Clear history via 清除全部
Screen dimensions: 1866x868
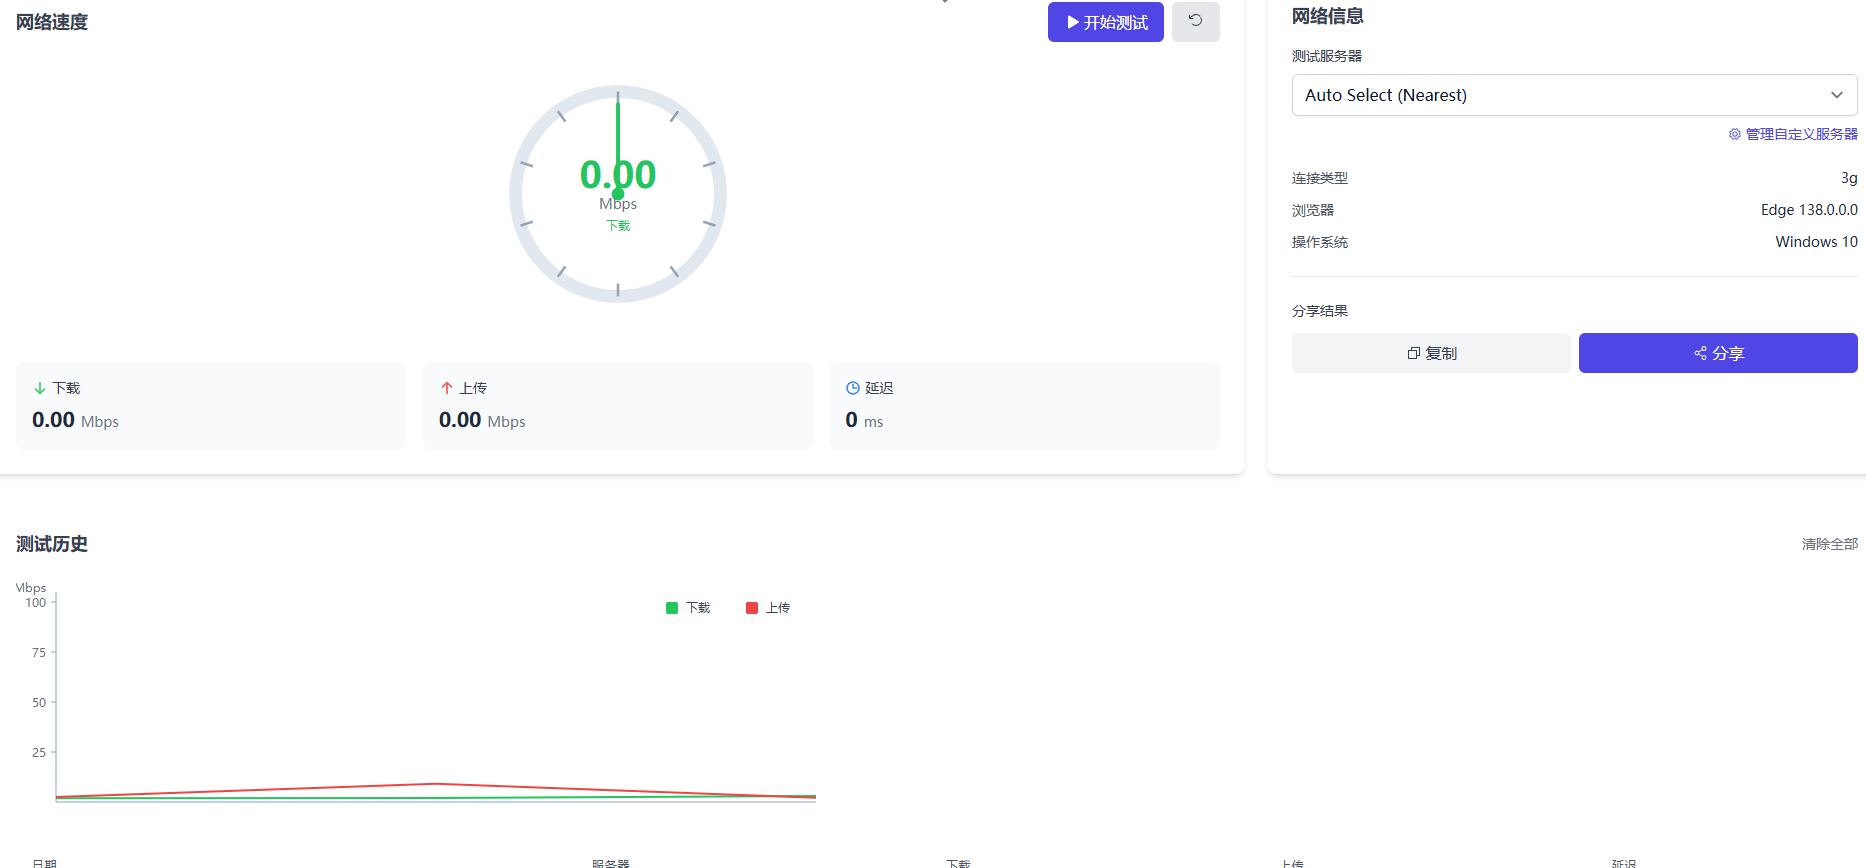tap(1829, 544)
